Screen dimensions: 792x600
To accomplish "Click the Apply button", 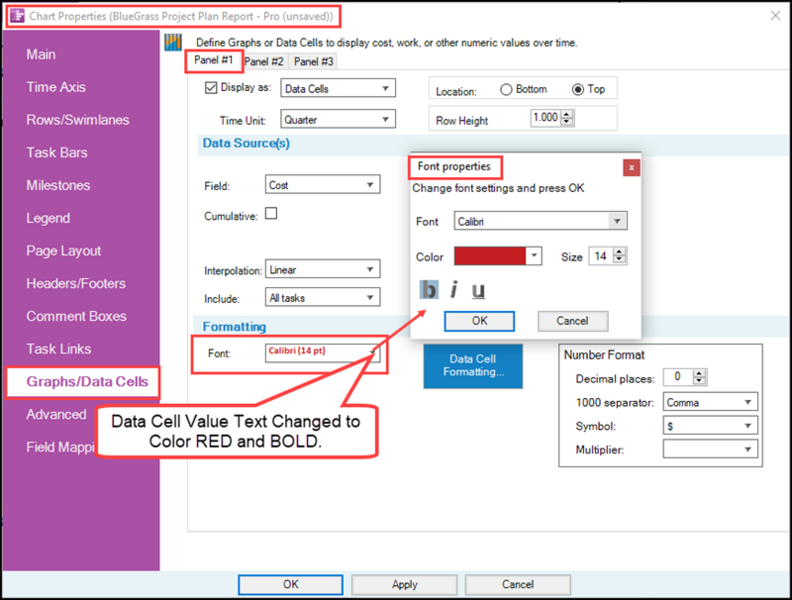I will pyautogui.click(x=405, y=584).
